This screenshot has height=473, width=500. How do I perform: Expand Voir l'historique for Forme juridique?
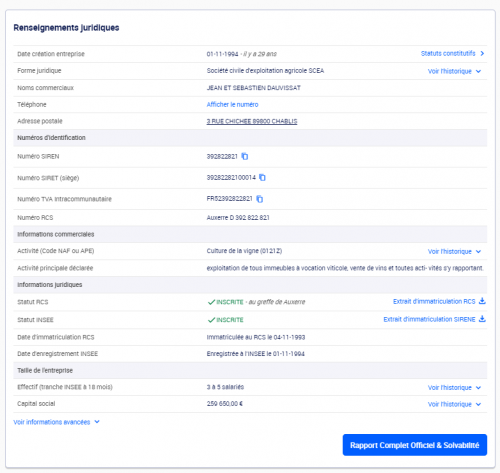[x=454, y=71]
